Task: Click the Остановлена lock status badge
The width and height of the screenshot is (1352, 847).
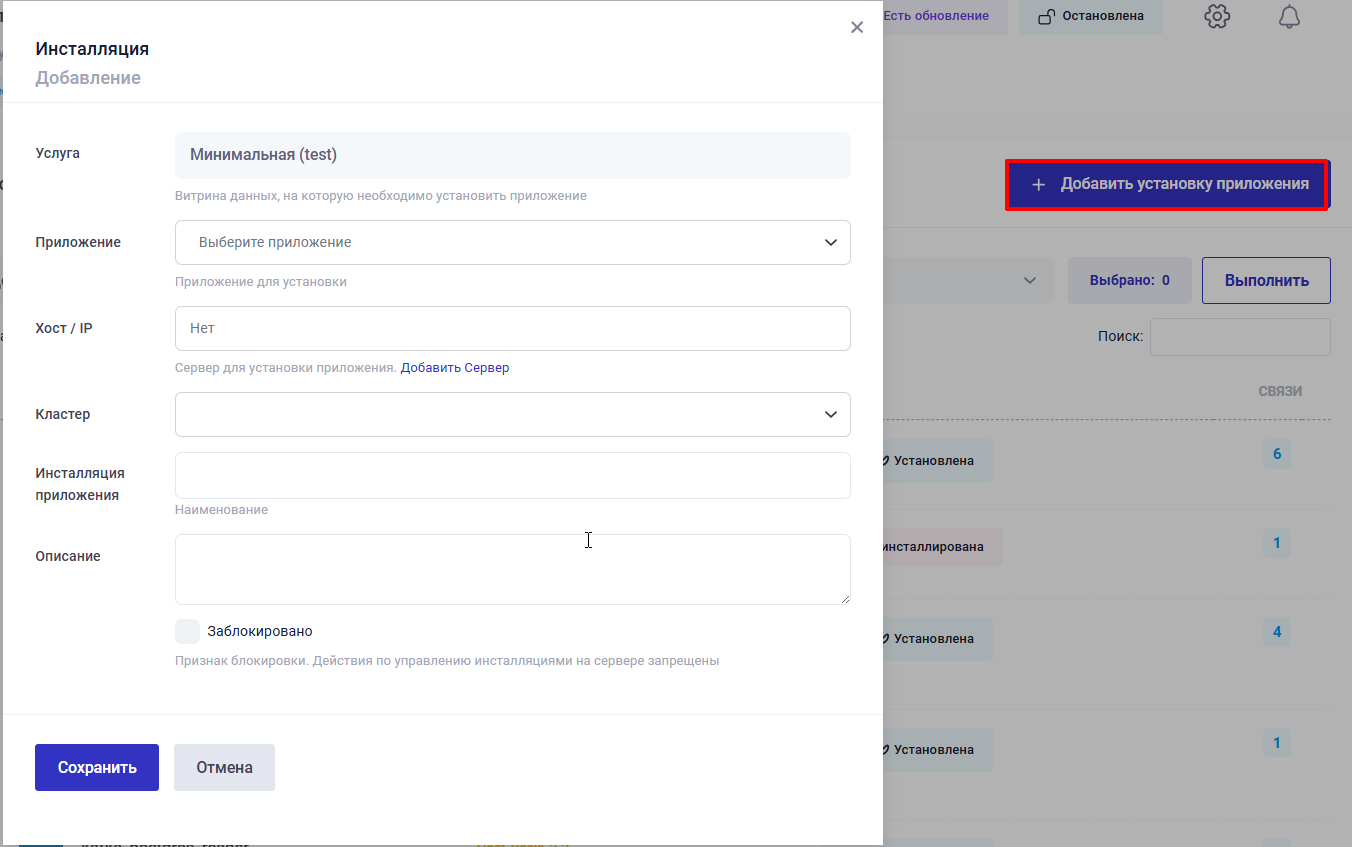Action: click(x=1090, y=17)
